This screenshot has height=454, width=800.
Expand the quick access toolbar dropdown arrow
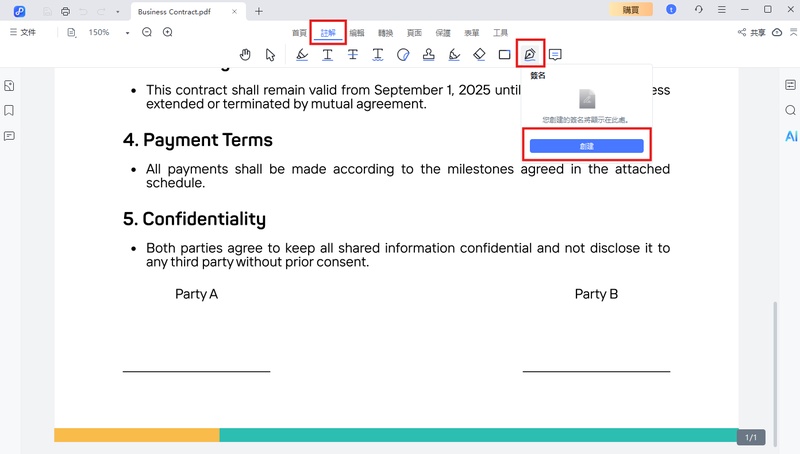[x=118, y=11]
